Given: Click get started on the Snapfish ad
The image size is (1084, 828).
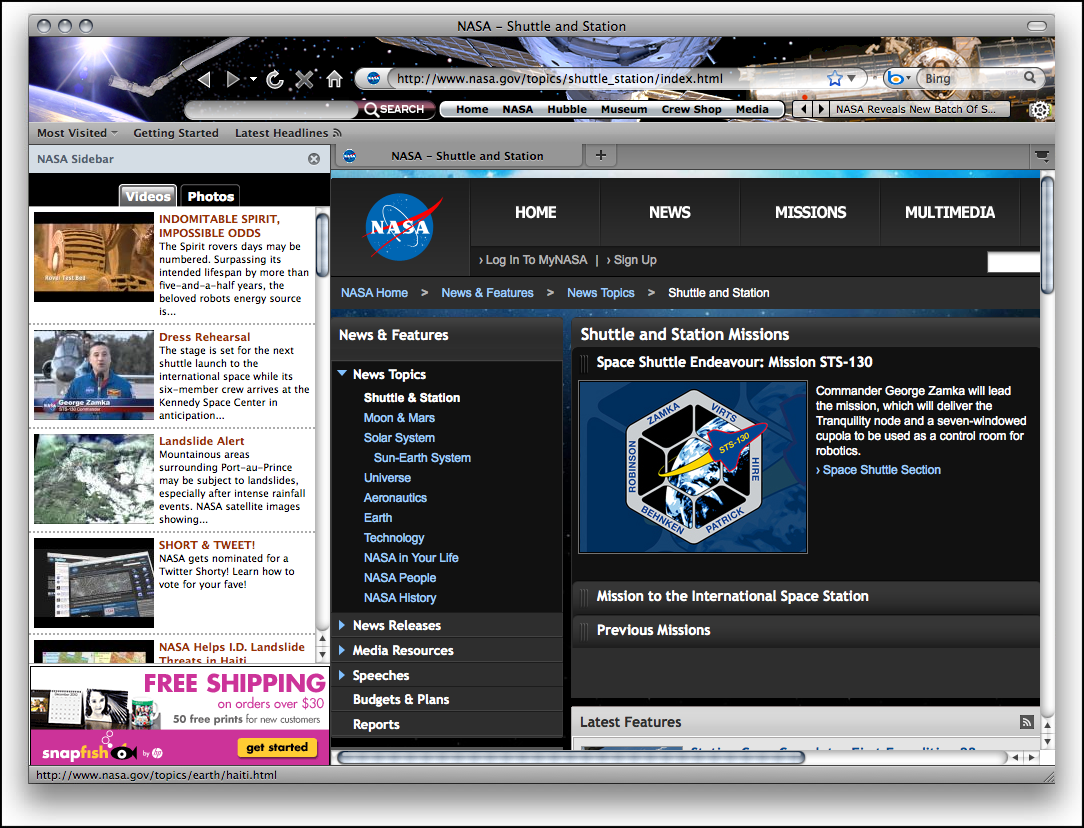Looking at the screenshot, I should (277, 747).
